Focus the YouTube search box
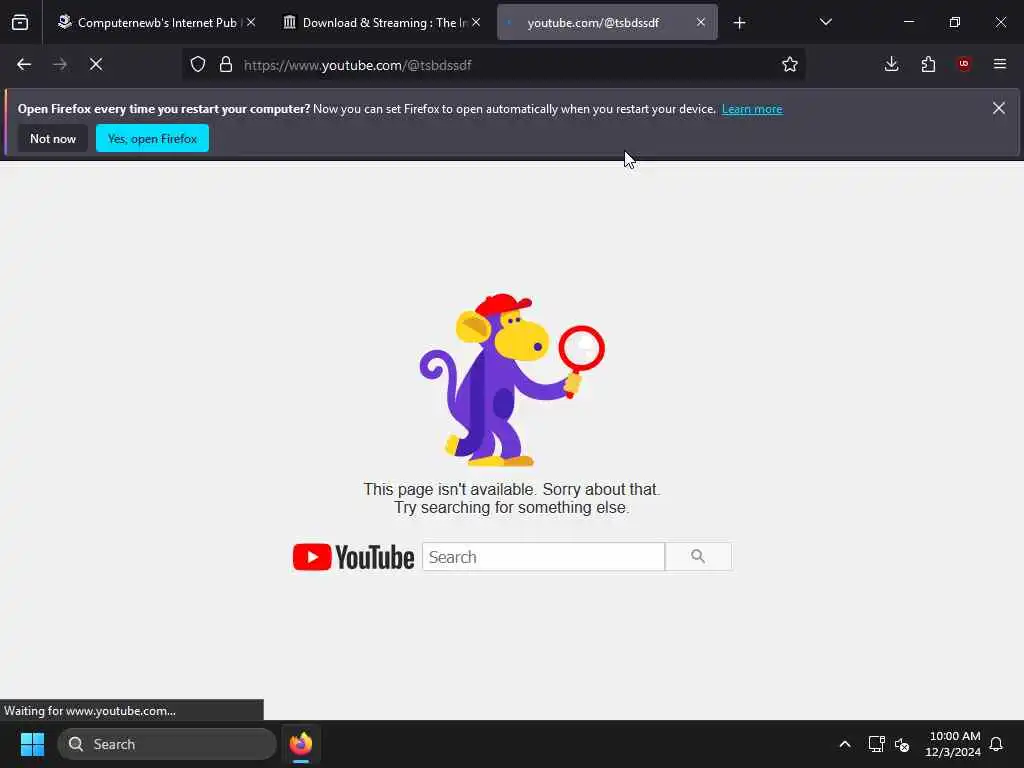This screenshot has width=1024, height=768. point(543,557)
